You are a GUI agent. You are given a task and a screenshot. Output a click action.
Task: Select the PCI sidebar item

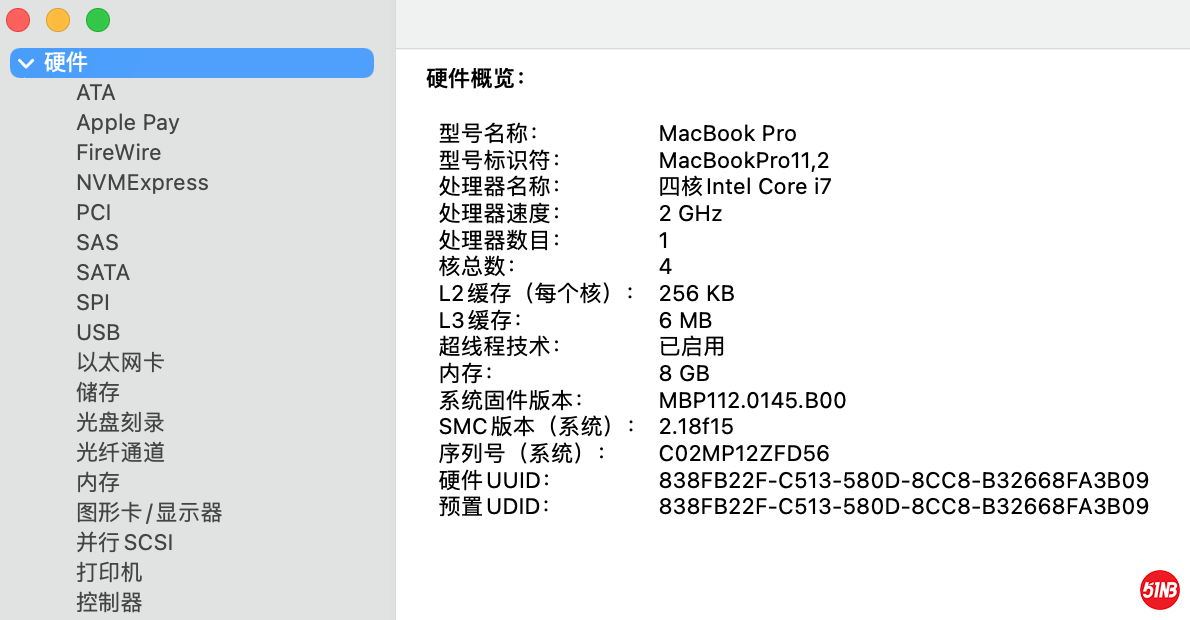[94, 213]
